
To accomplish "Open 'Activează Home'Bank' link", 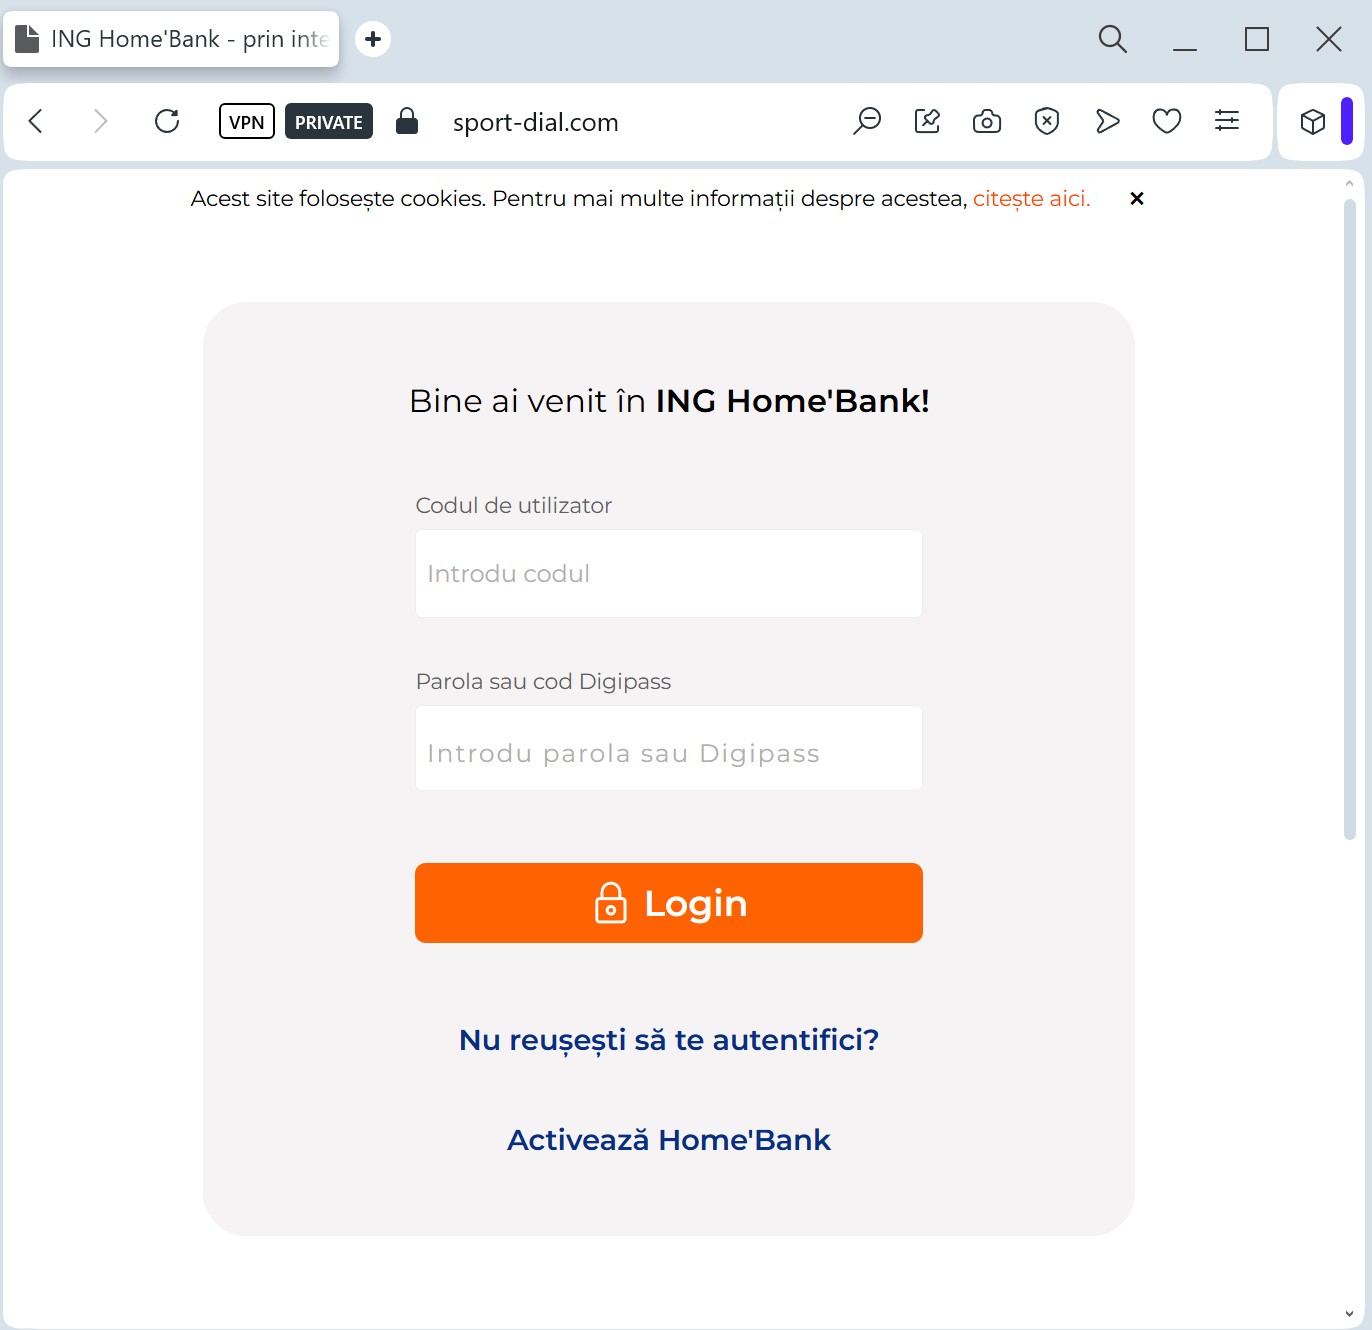I will 668,1140.
